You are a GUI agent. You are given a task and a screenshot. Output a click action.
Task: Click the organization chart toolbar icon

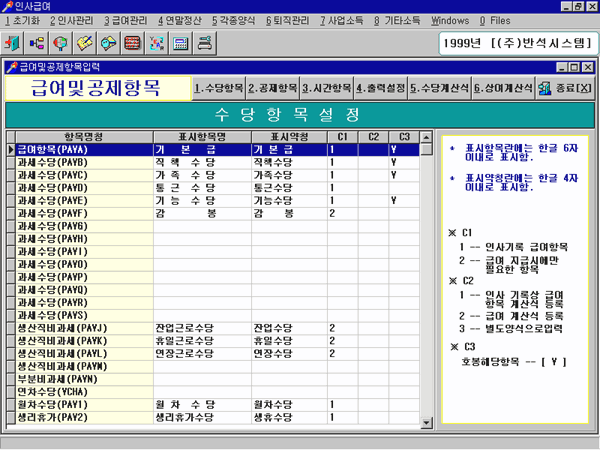[x=38, y=44]
